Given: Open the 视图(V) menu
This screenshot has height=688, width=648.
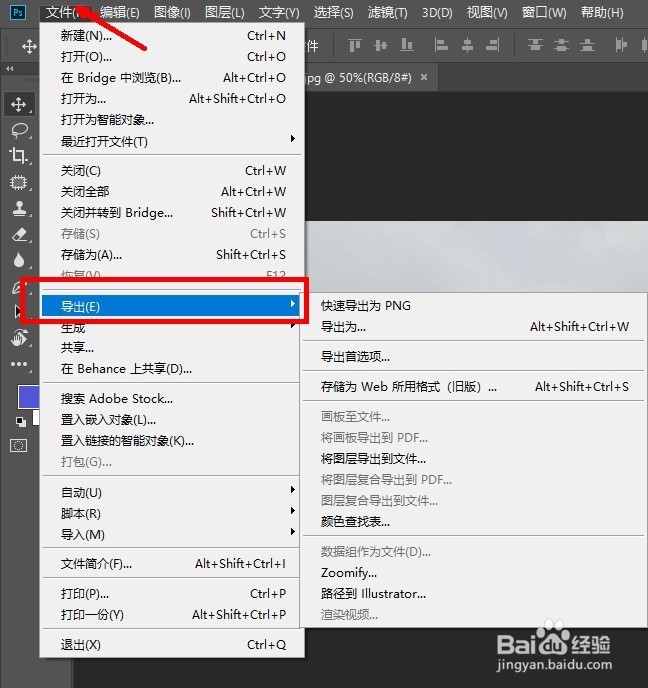Looking at the screenshot, I should [x=487, y=12].
